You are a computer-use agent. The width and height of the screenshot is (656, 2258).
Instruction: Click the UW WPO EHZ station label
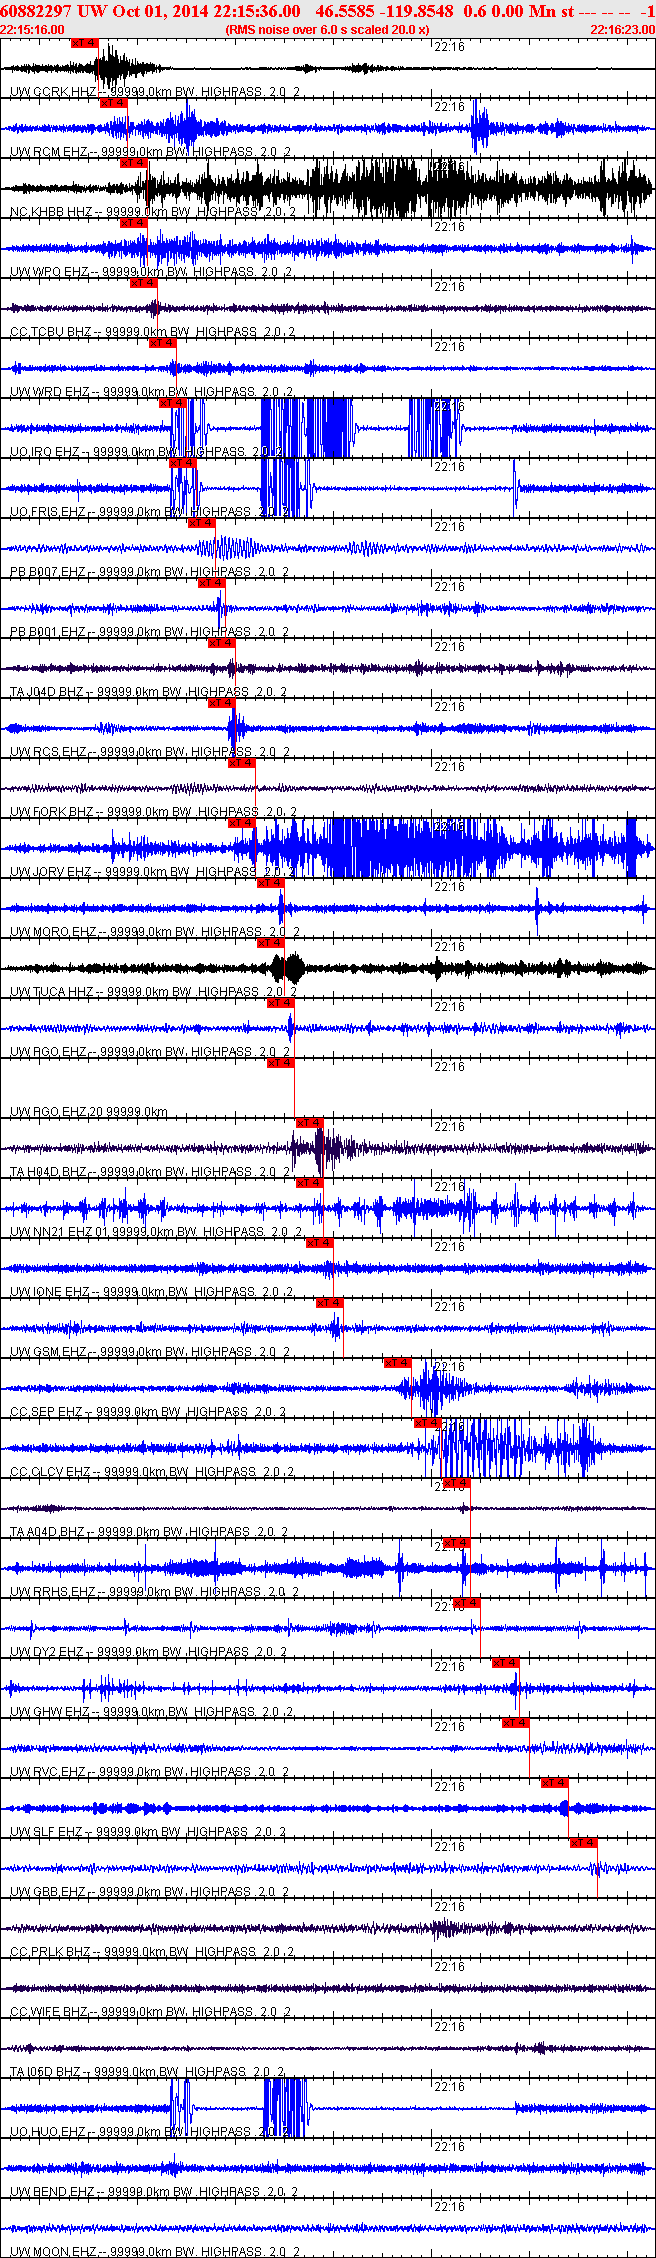(150, 272)
